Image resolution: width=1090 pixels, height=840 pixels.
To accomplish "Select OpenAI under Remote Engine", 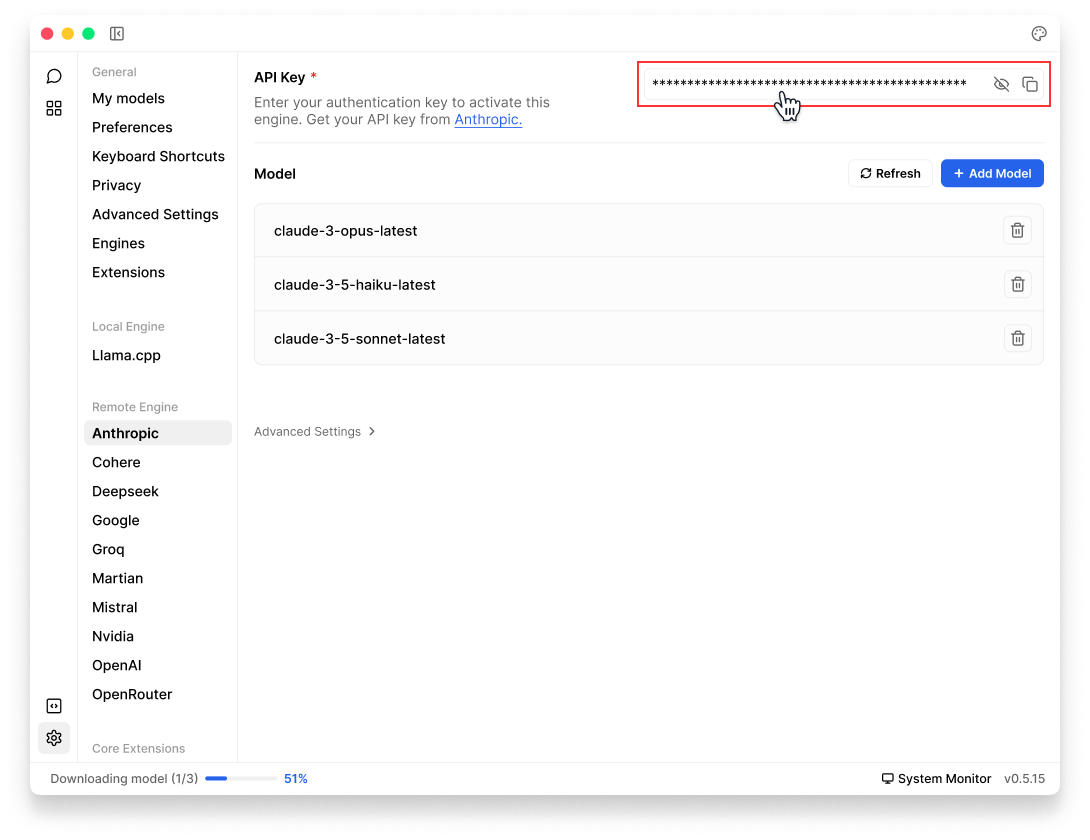I will (118, 666).
